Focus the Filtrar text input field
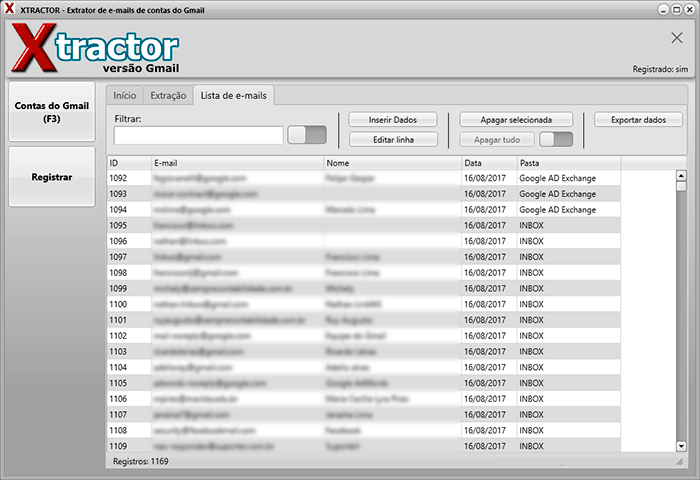The image size is (700, 480). [199, 135]
